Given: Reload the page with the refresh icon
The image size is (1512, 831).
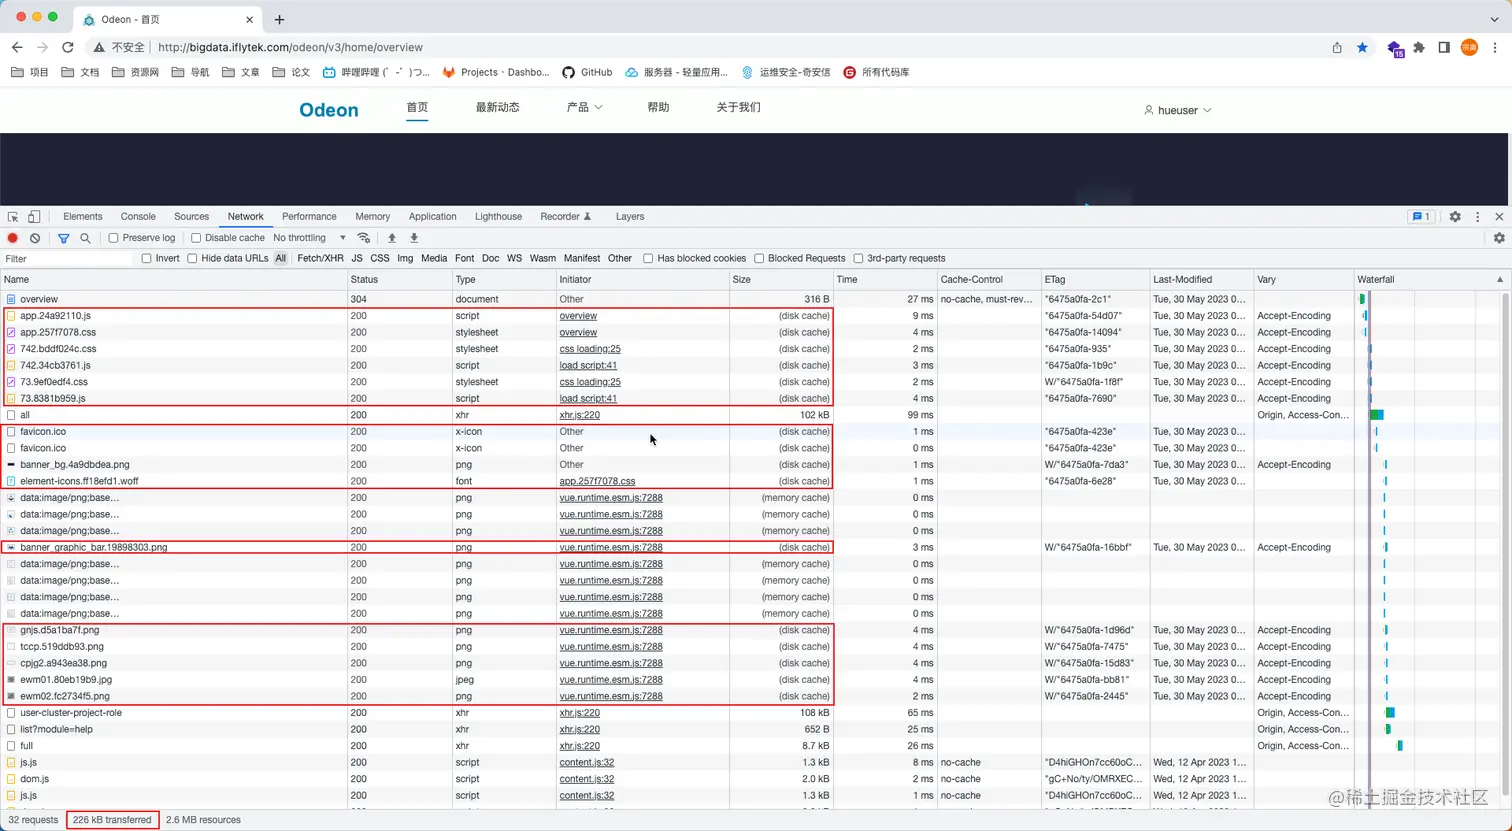Looking at the screenshot, I should [68, 47].
